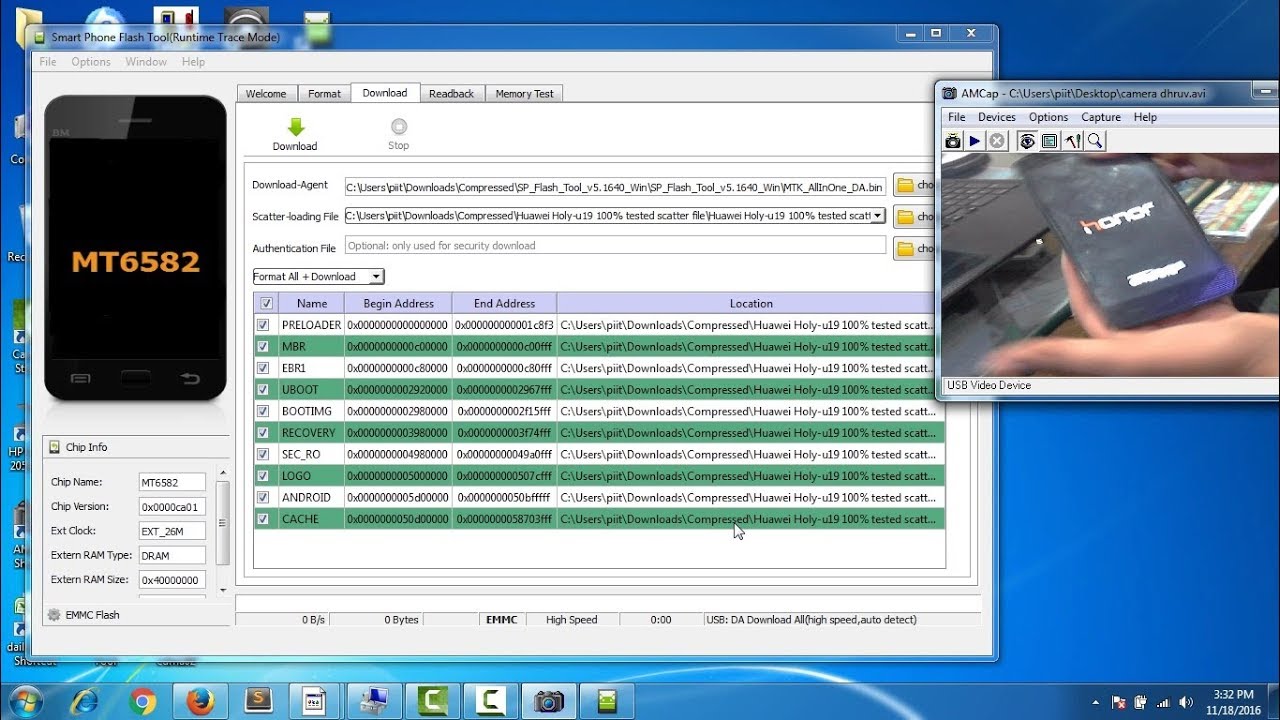The height and width of the screenshot is (720, 1280).
Task: Uncheck the ANDROID partition checkbox
Action: click(263, 497)
